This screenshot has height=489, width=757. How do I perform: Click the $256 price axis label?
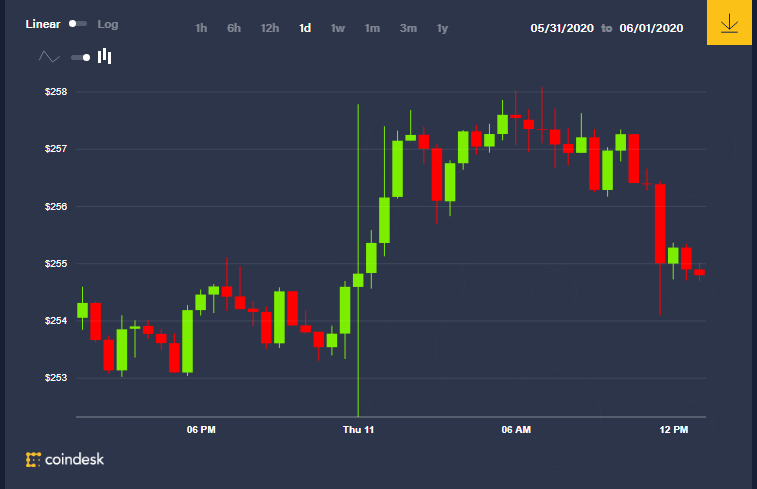[x=56, y=207]
